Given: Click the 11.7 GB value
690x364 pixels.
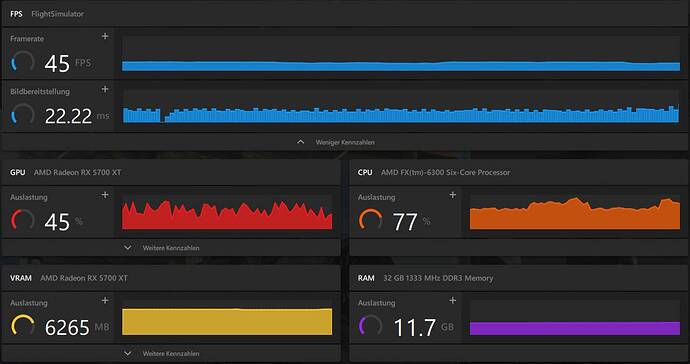Looking at the screenshot, I should point(423,327).
